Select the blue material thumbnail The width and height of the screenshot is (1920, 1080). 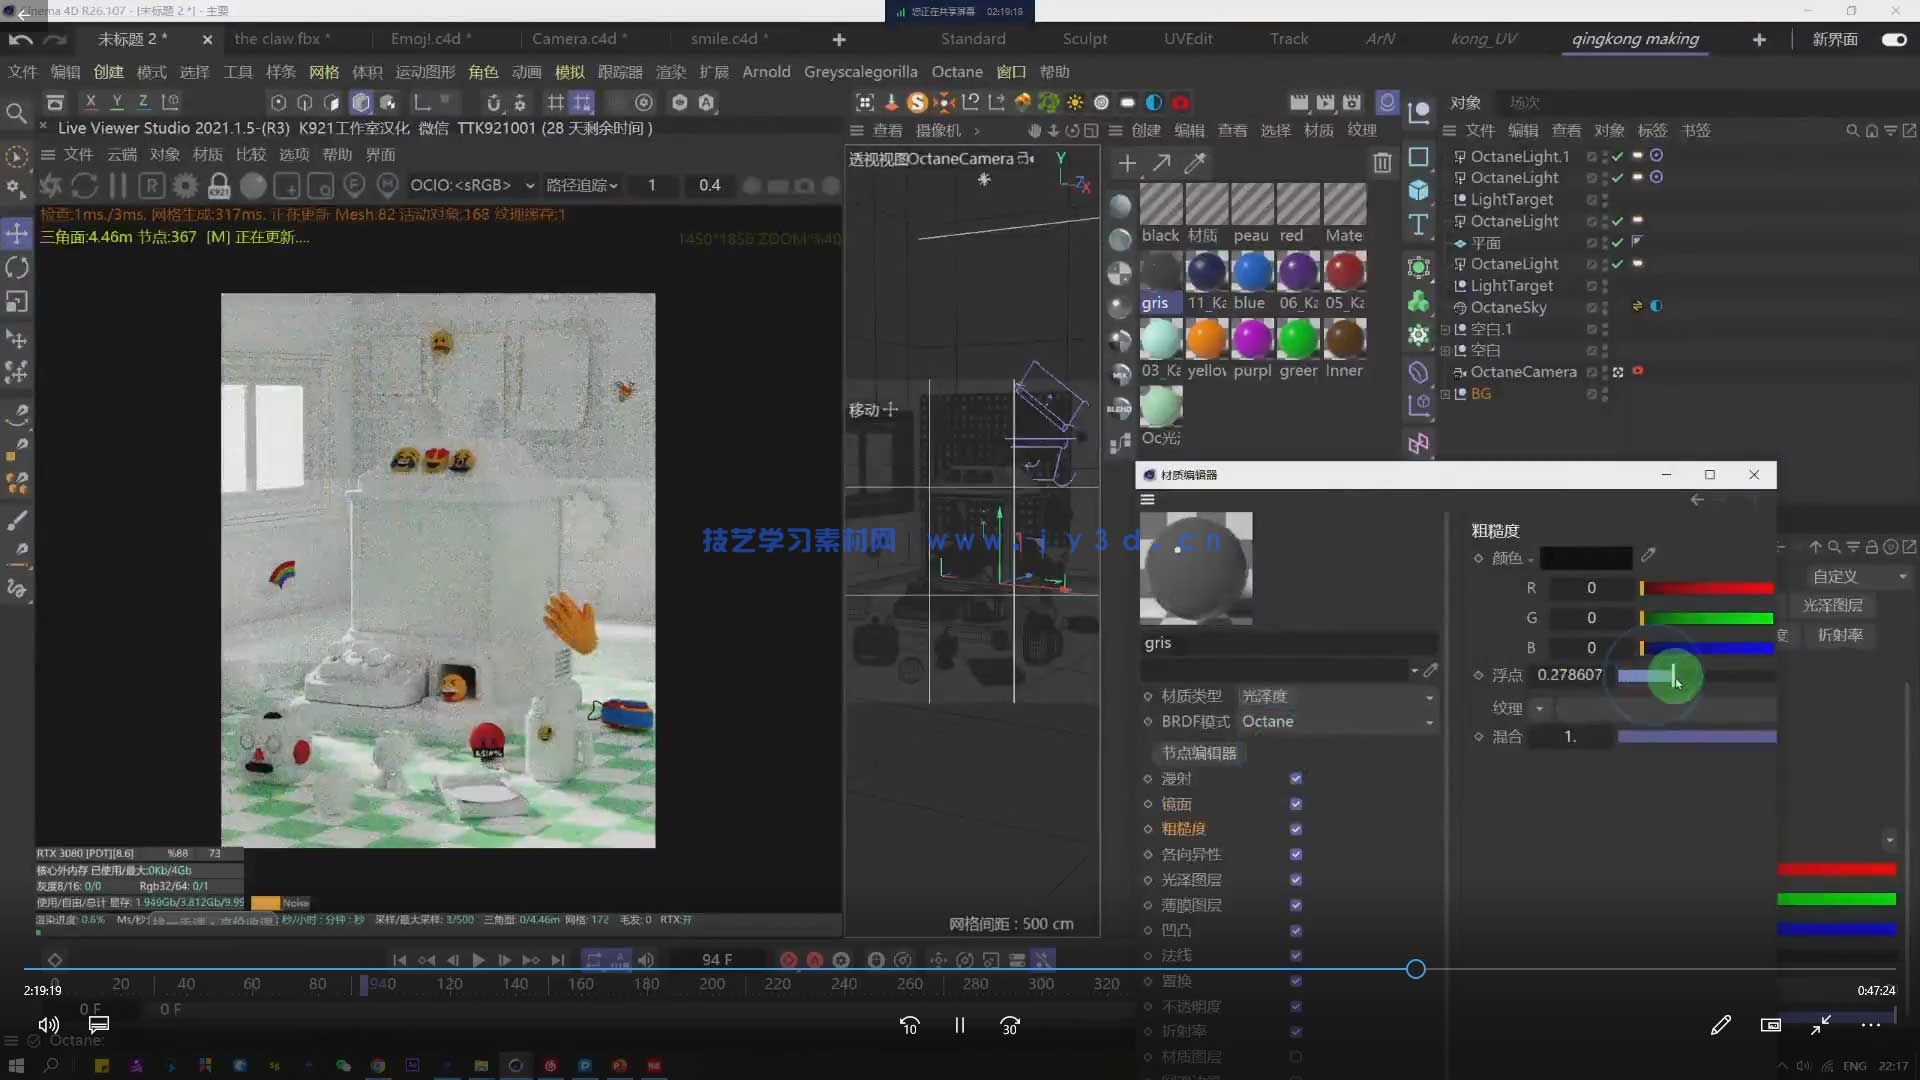pos(1251,272)
